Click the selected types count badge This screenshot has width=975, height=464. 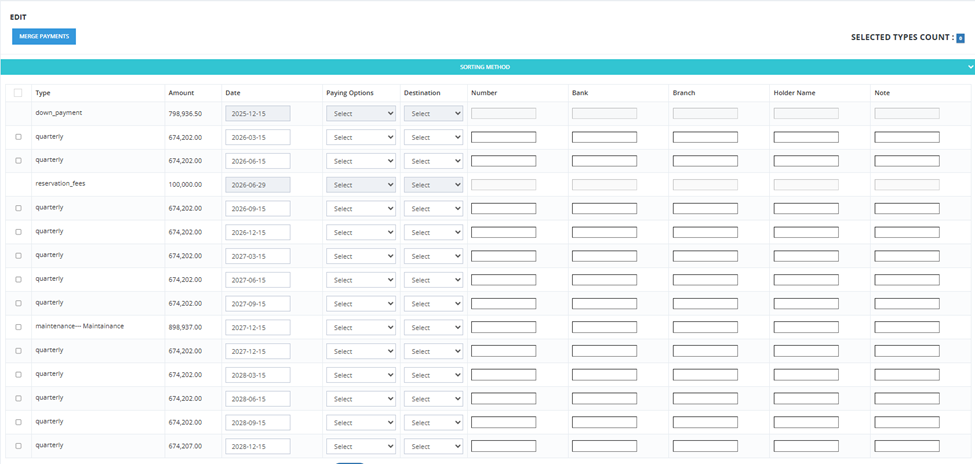[x=960, y=38]
